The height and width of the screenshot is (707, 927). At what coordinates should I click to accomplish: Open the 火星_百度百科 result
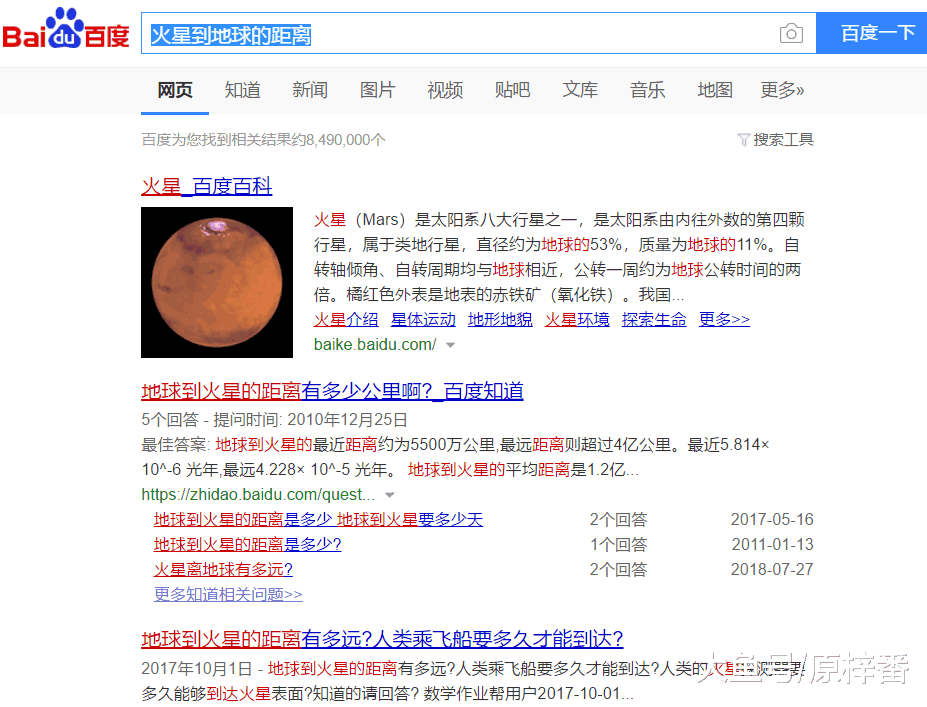click(206, 186)
